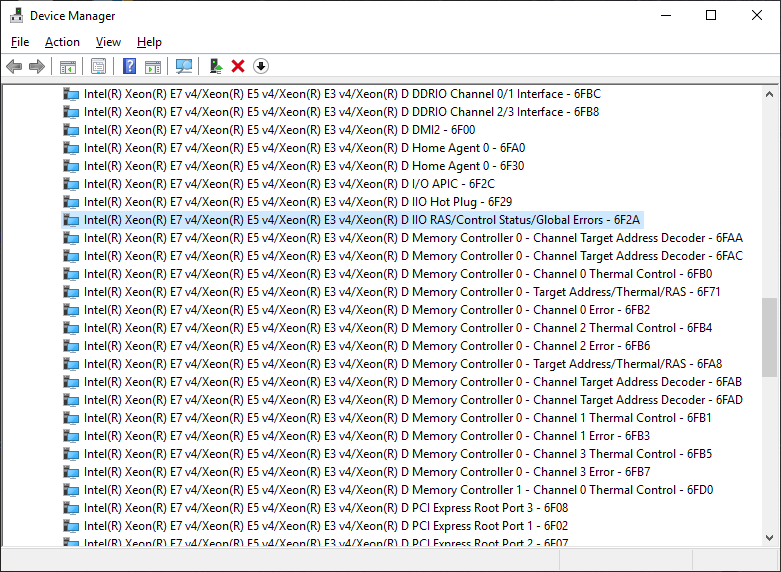Select DDRIO Channel 2/3 Interface - 6FB8 device

pos(341,112)
